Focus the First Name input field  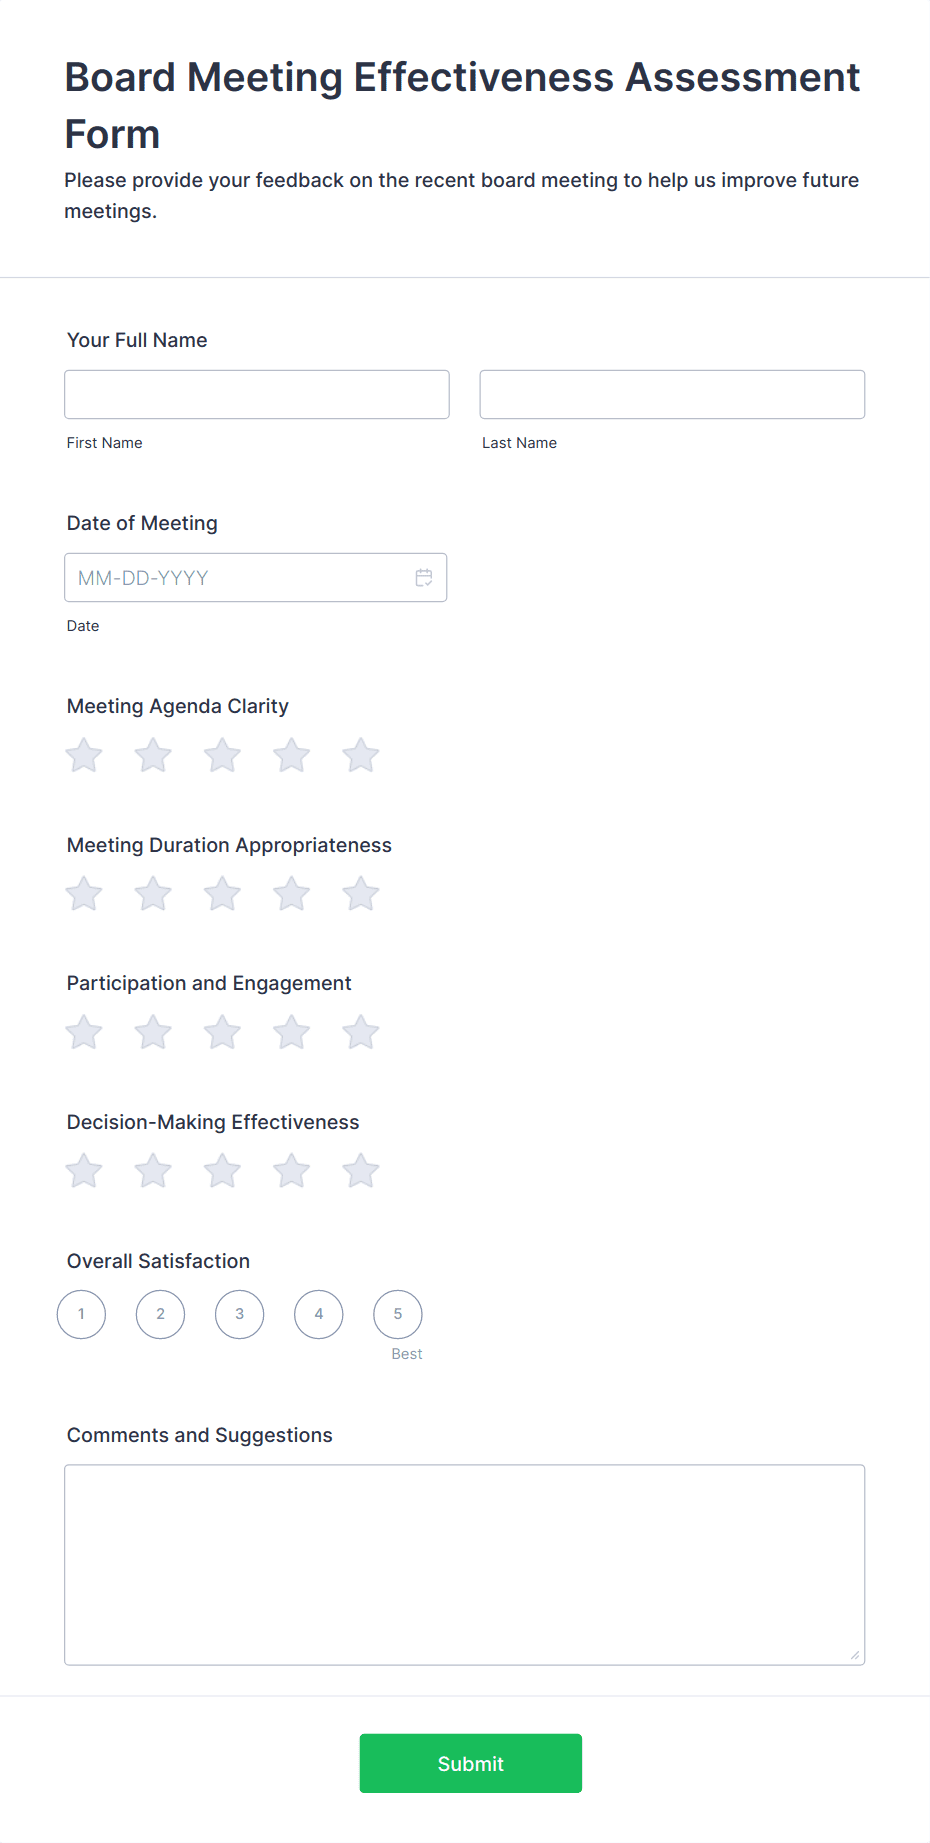point(256,393)
